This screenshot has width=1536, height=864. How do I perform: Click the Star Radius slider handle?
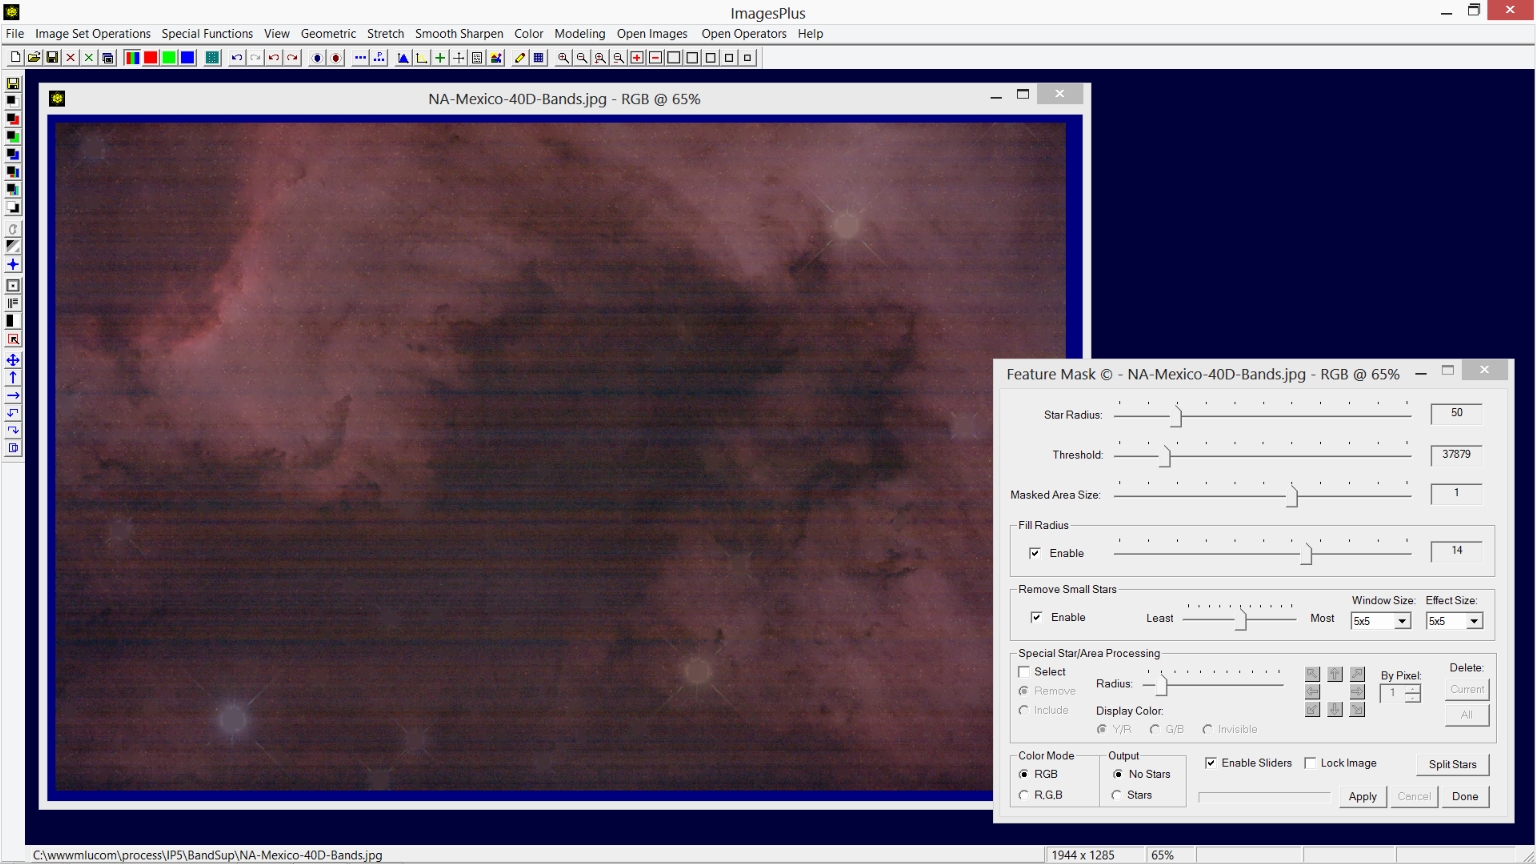tap(1176, 416)
